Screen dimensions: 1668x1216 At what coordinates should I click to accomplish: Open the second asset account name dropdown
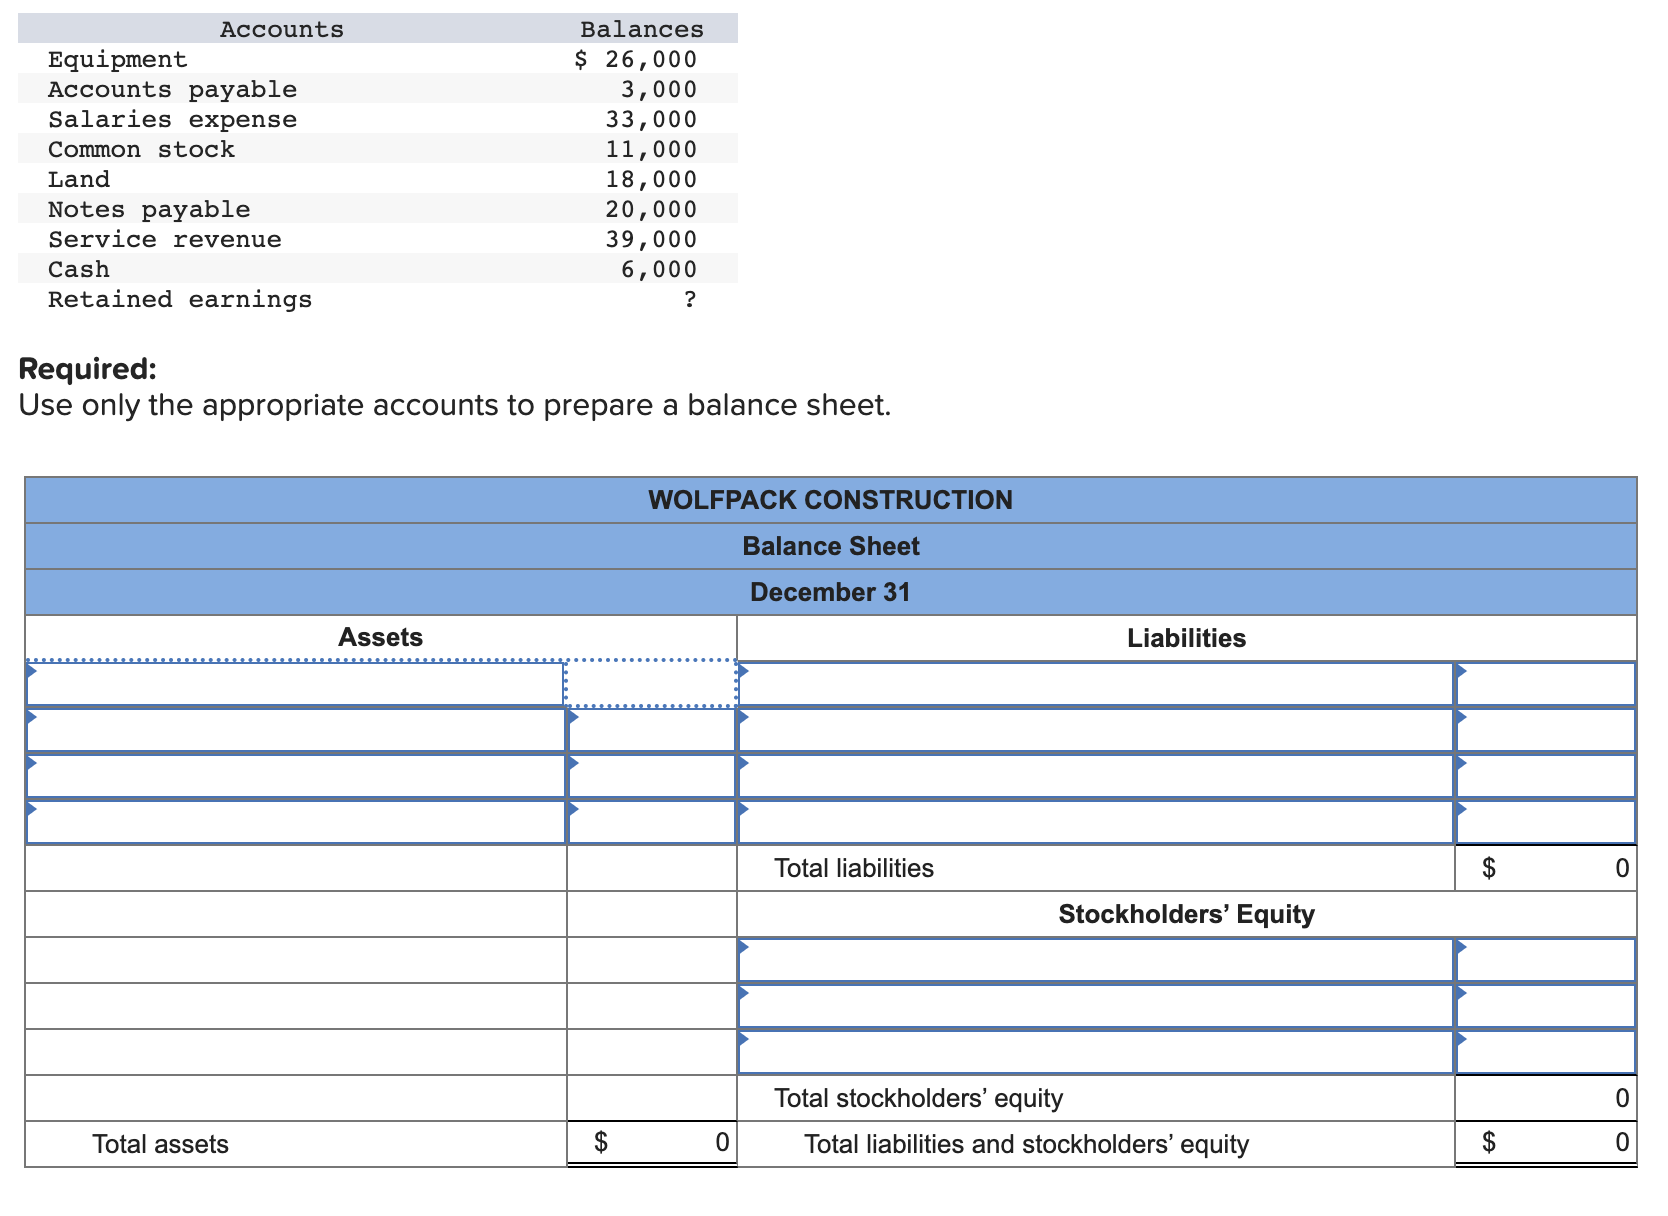tap(295, 730)
